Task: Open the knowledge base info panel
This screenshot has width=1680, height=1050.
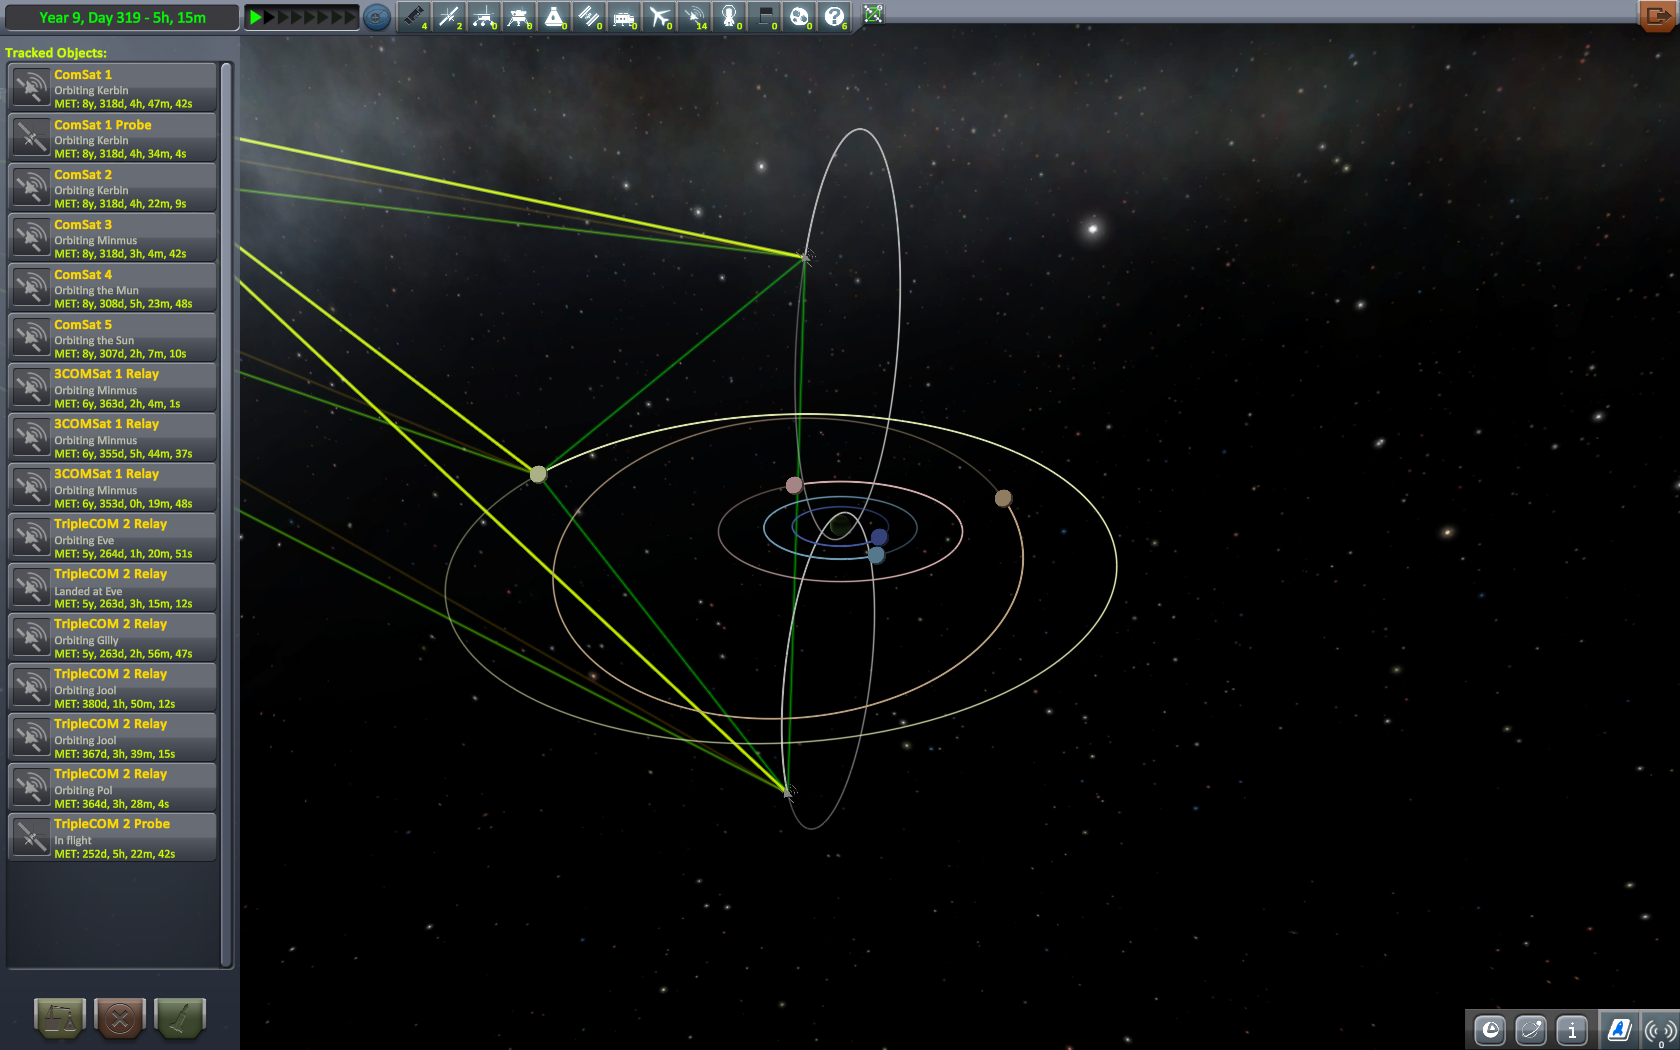Action: [x=1572, y=1030]
